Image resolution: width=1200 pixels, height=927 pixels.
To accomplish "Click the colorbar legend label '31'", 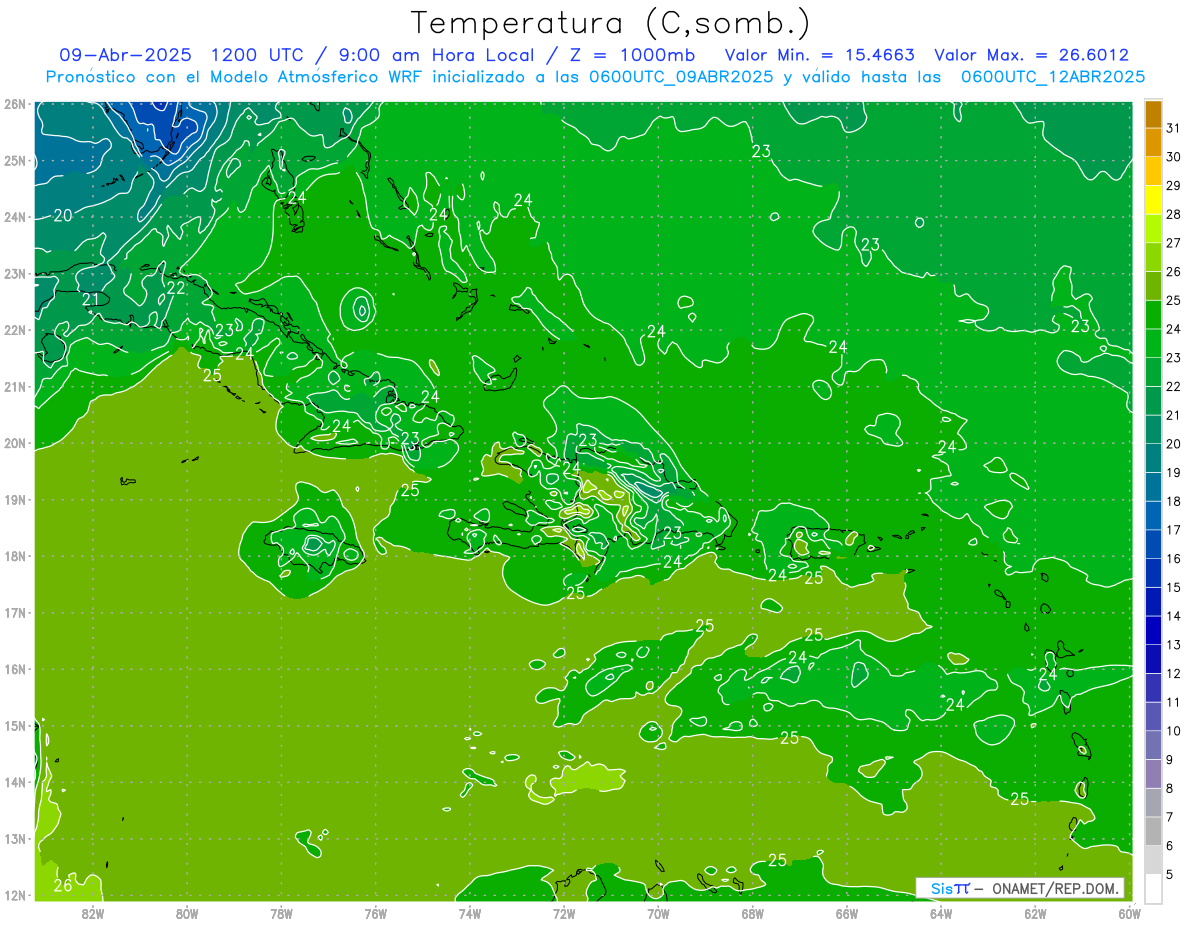I will pyautogui.click(x=1174, y=128).
